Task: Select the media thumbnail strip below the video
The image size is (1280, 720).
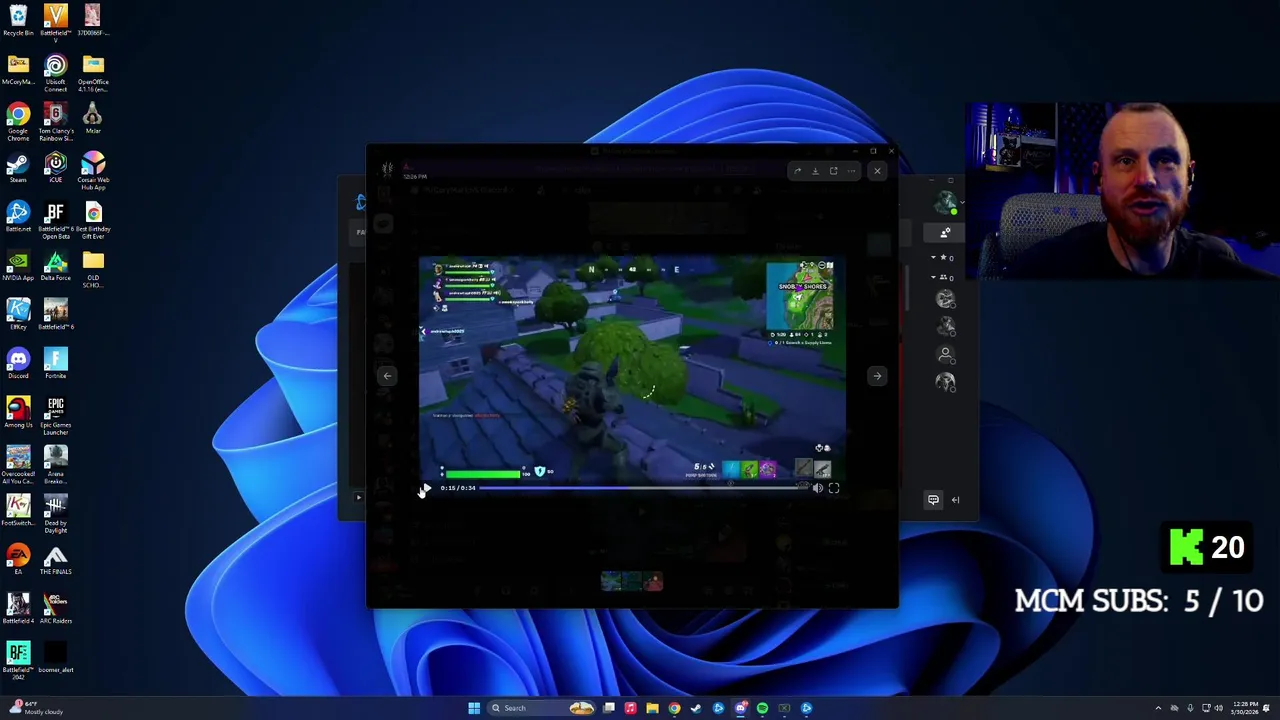Action: 631,581
